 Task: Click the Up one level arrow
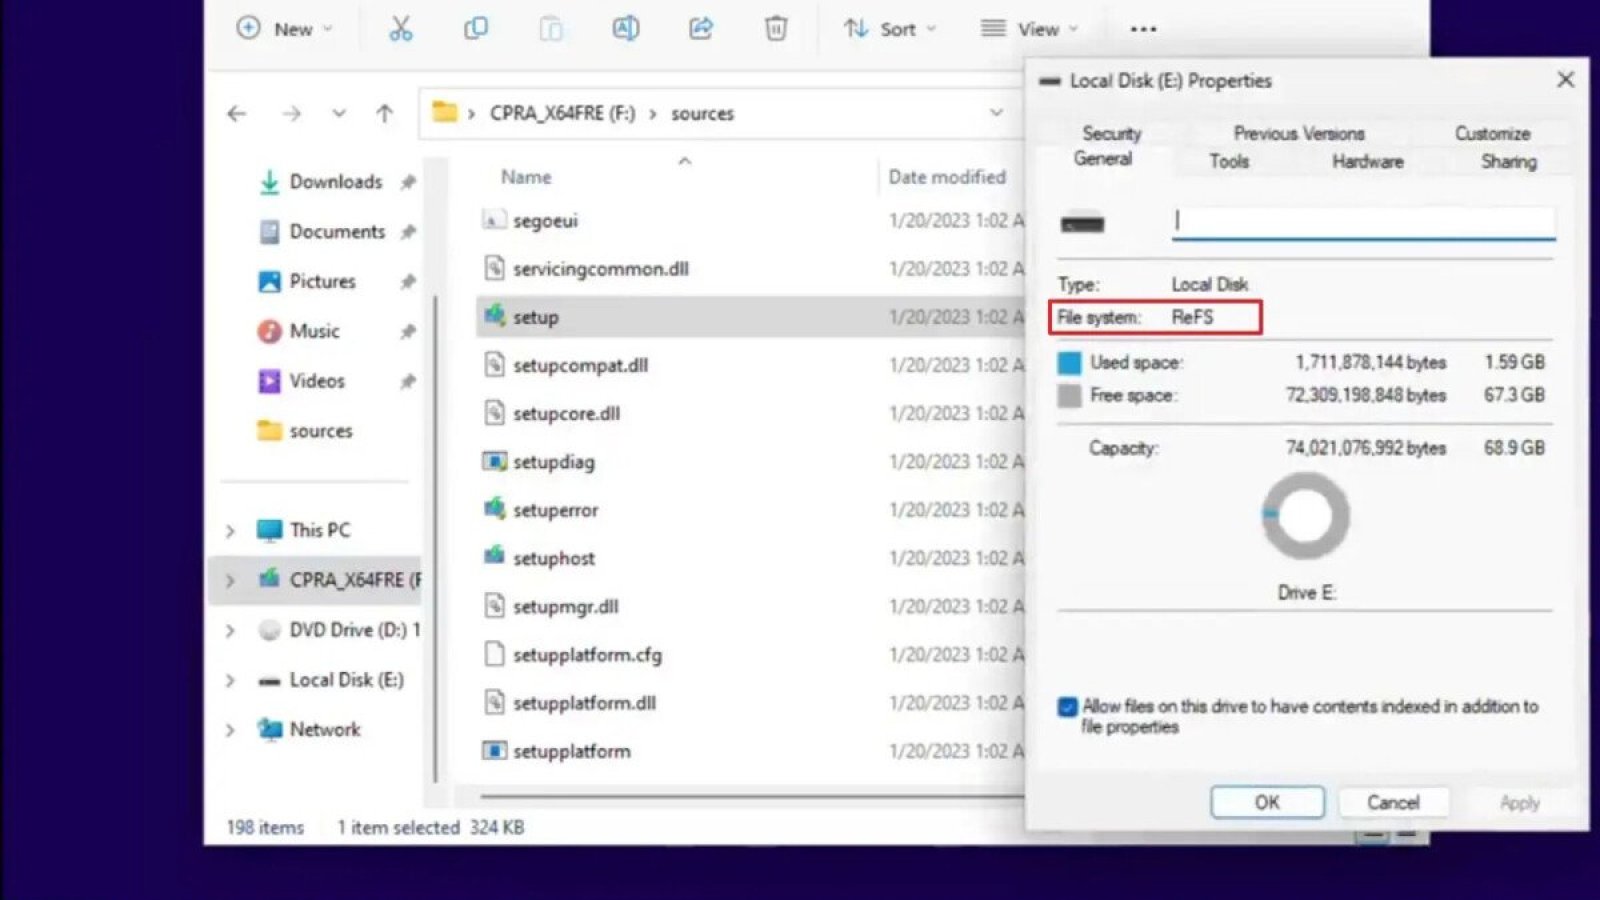coord(385,114)
